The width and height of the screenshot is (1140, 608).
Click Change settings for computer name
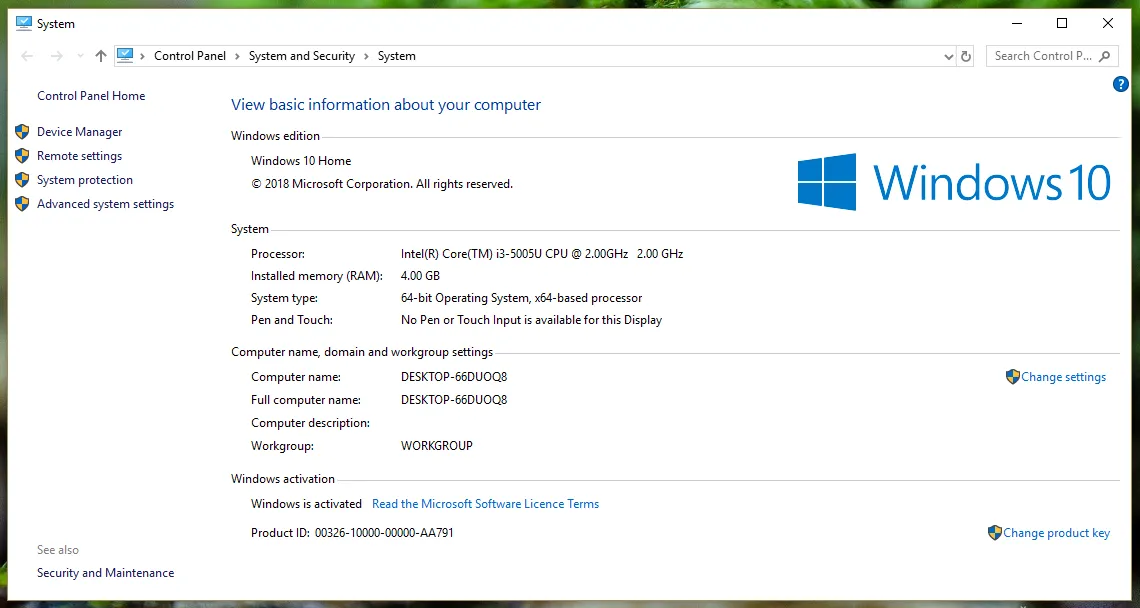[x=1063, y=377]
